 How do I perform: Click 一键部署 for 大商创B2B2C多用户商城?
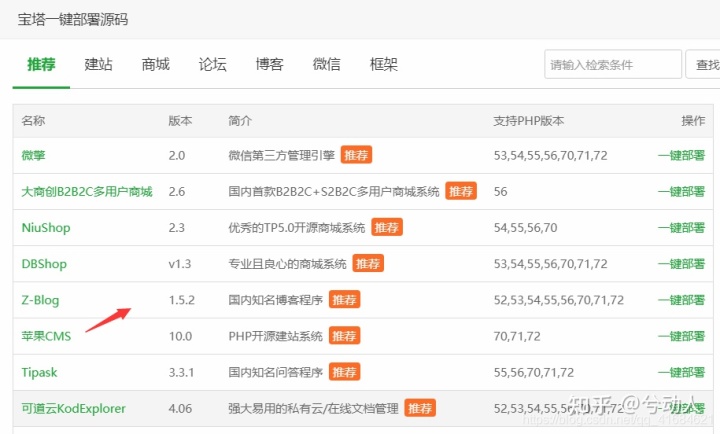pyautogui.click(x=681, y=192)
